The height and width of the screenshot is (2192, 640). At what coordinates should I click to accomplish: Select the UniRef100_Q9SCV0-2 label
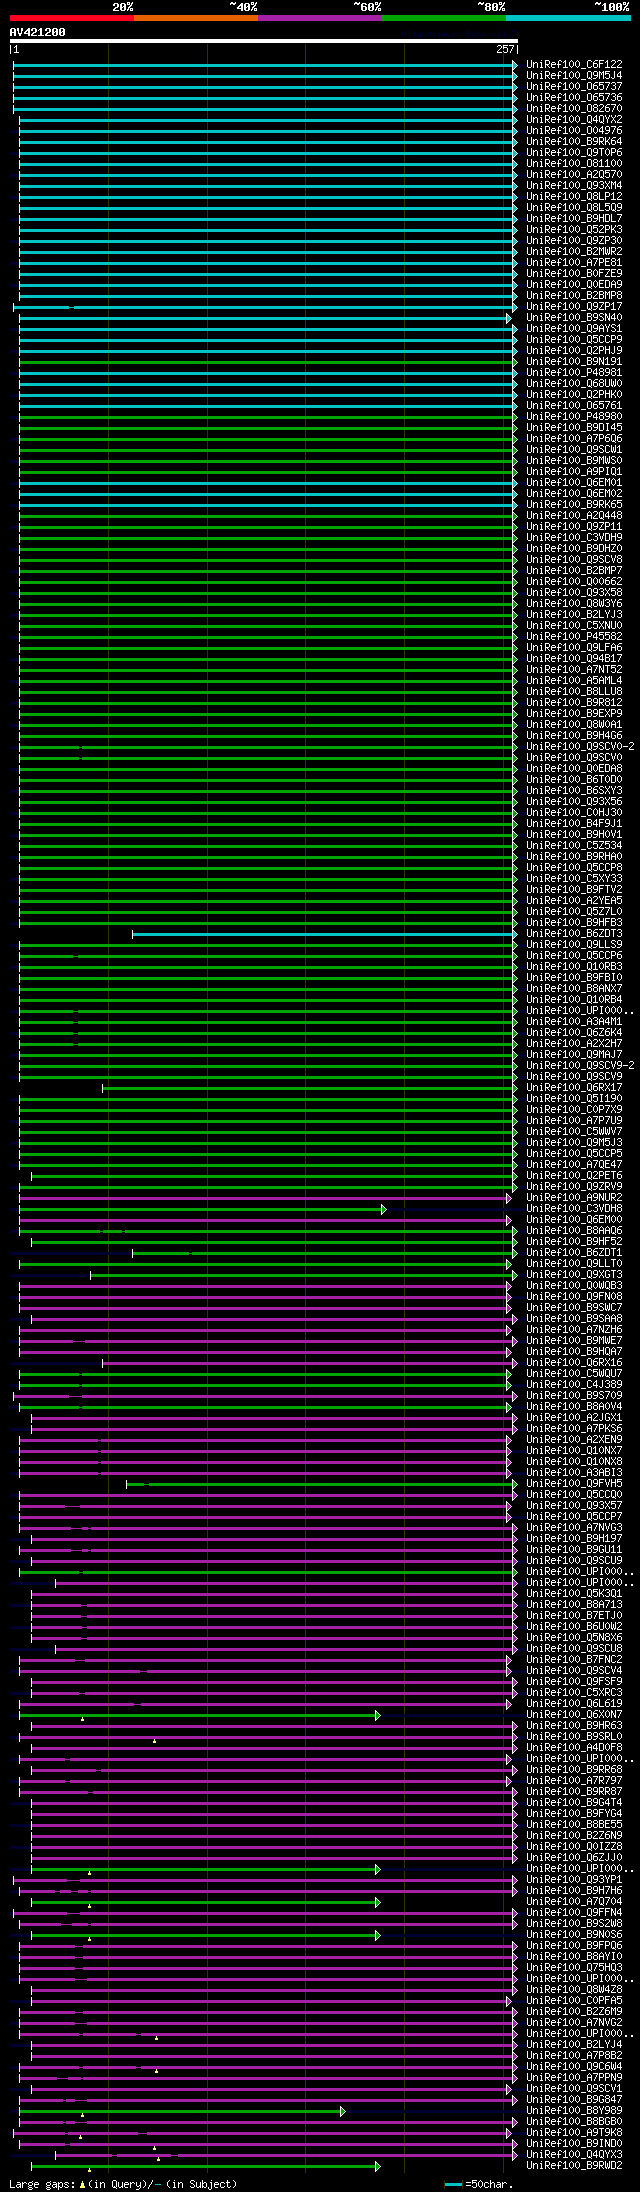pyautogui.click(x=580, y=746)
